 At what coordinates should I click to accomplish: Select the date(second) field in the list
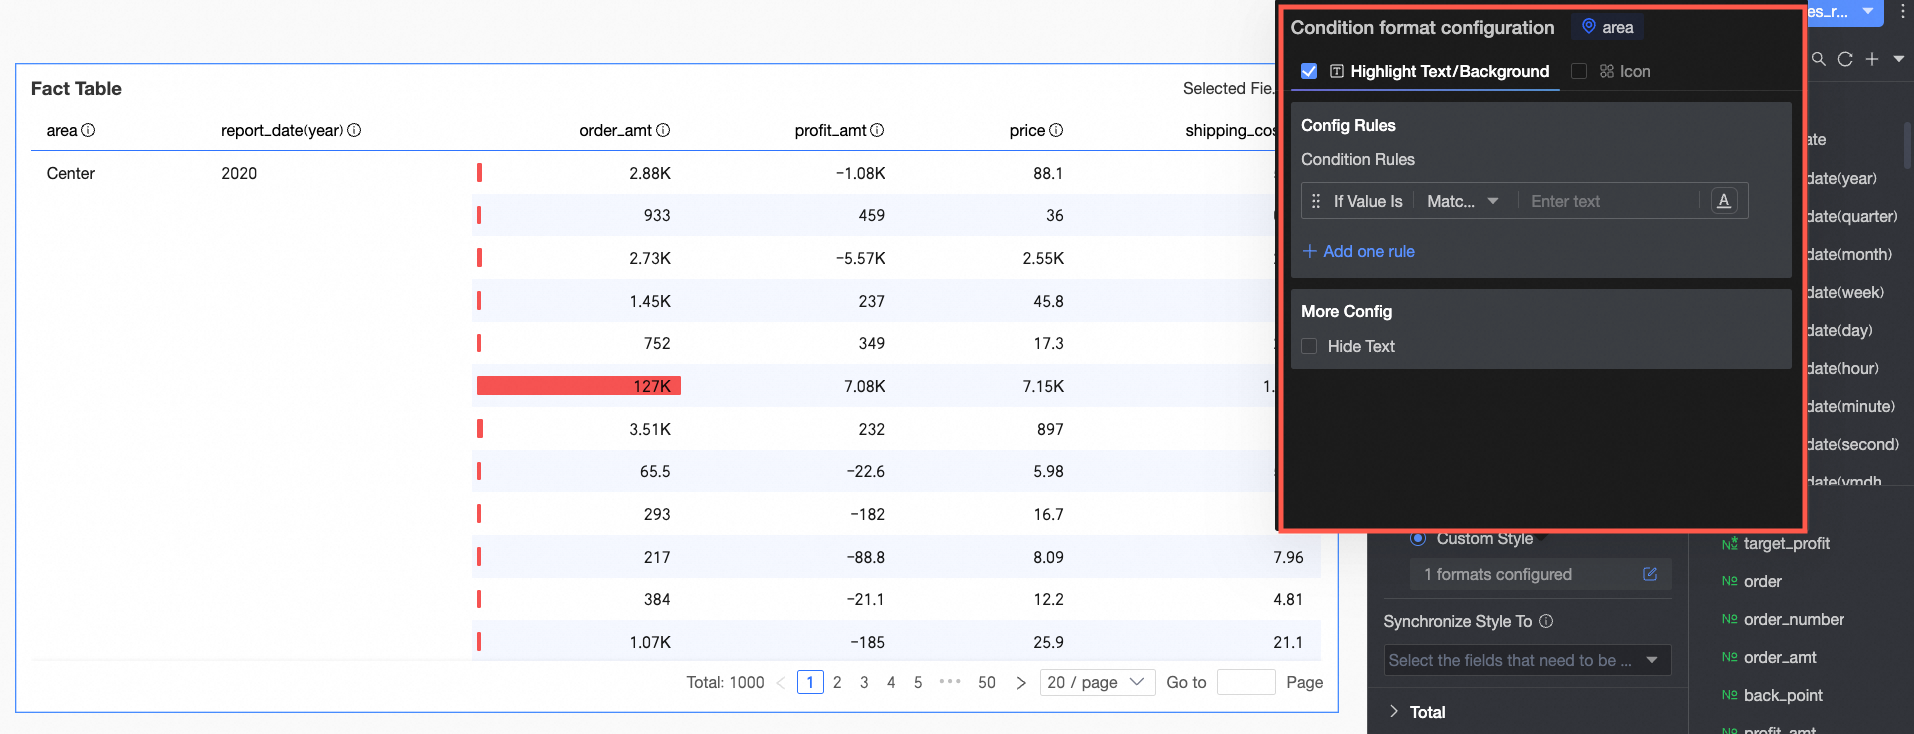(x=1853, y=444)
